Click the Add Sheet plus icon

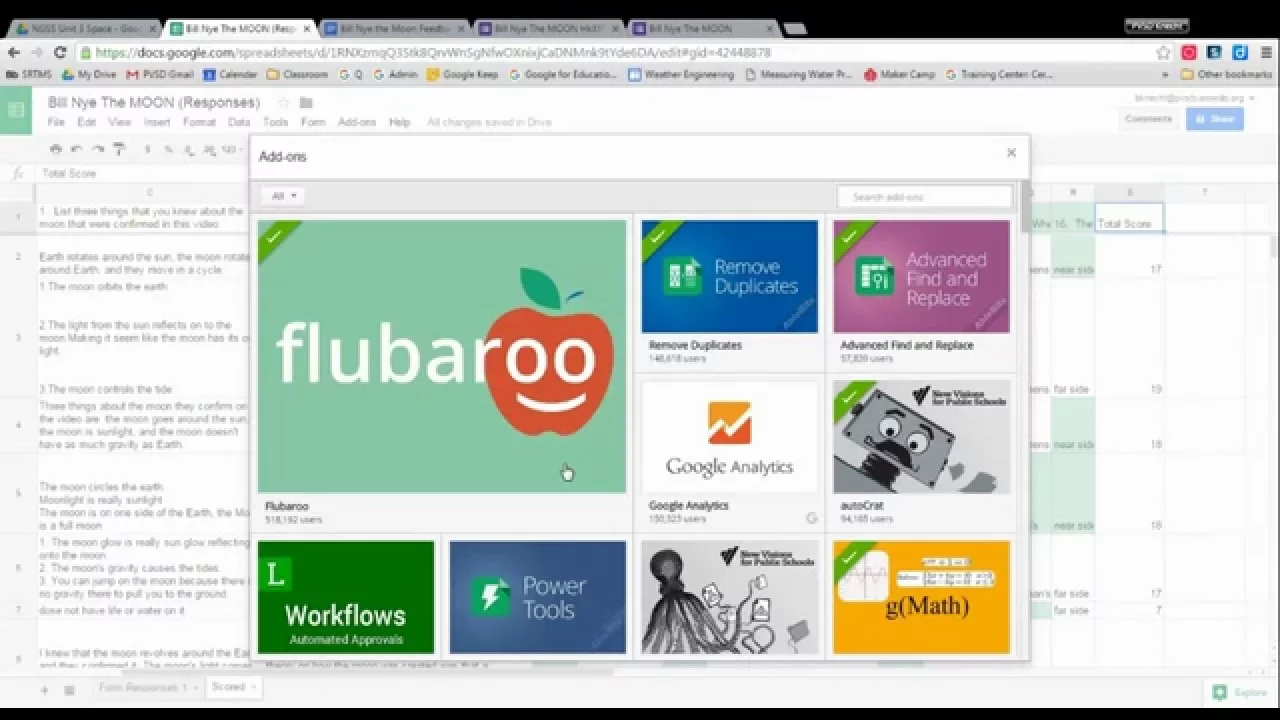44,689
